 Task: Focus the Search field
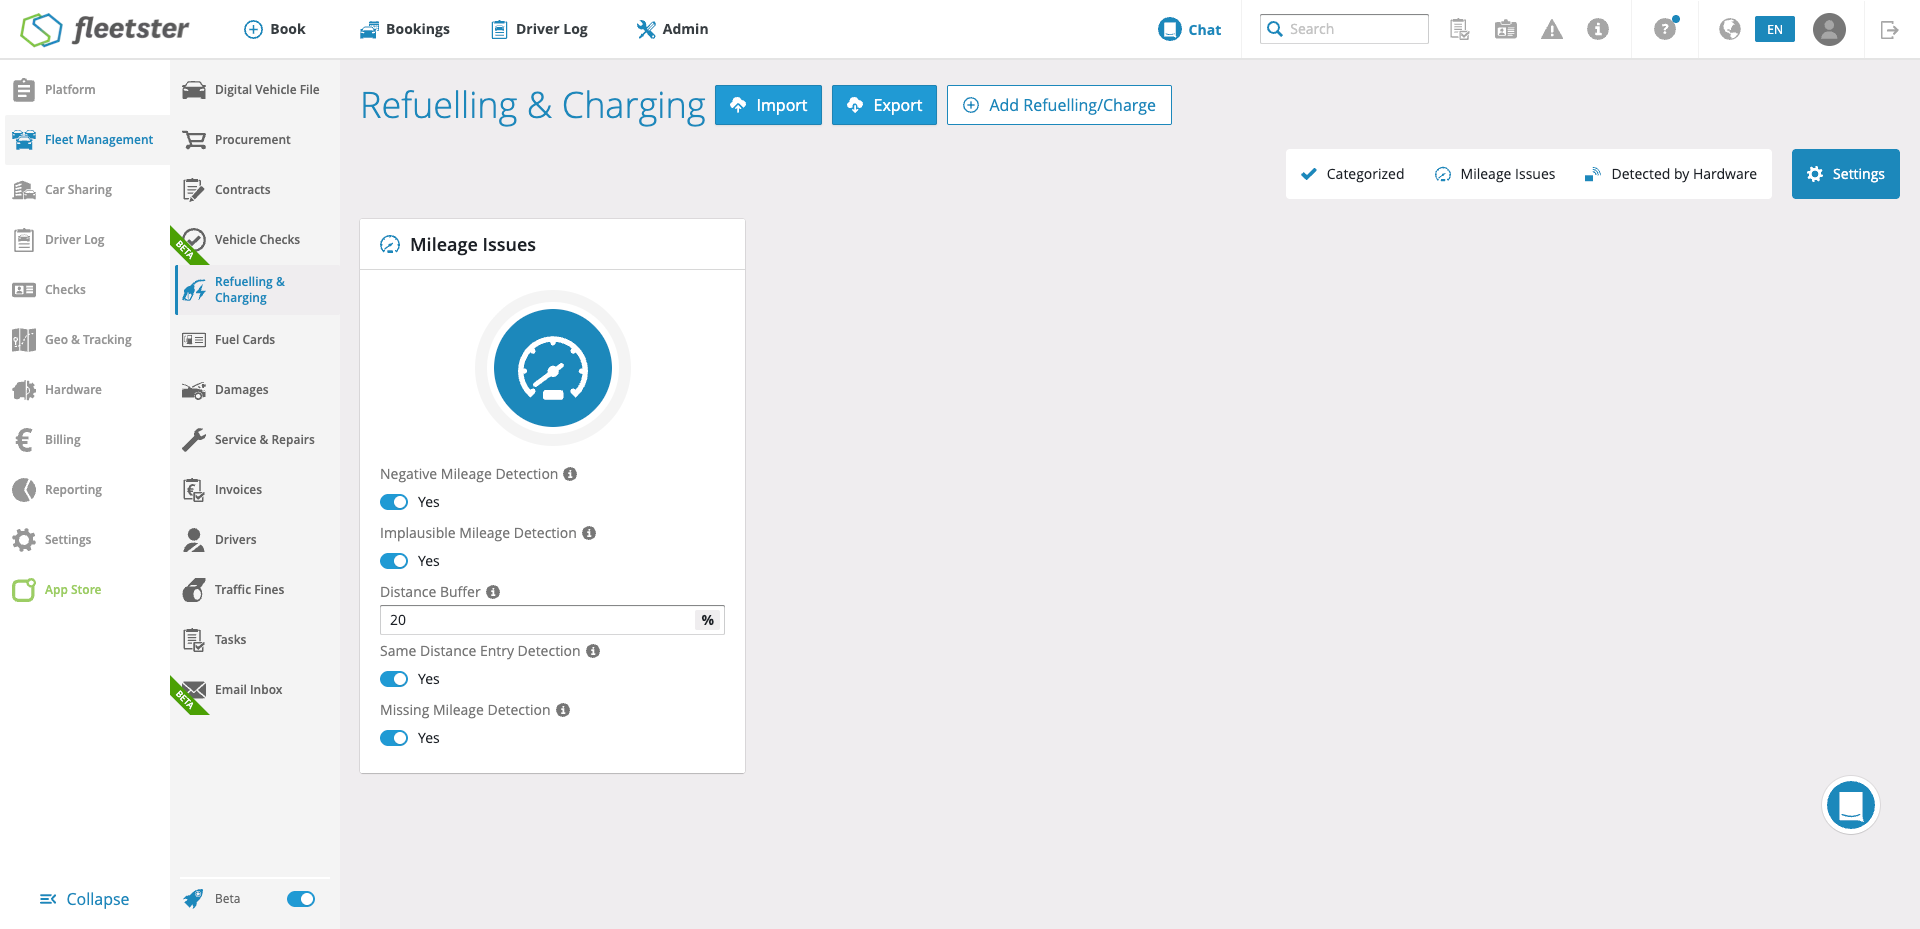tap(1344, 29)
